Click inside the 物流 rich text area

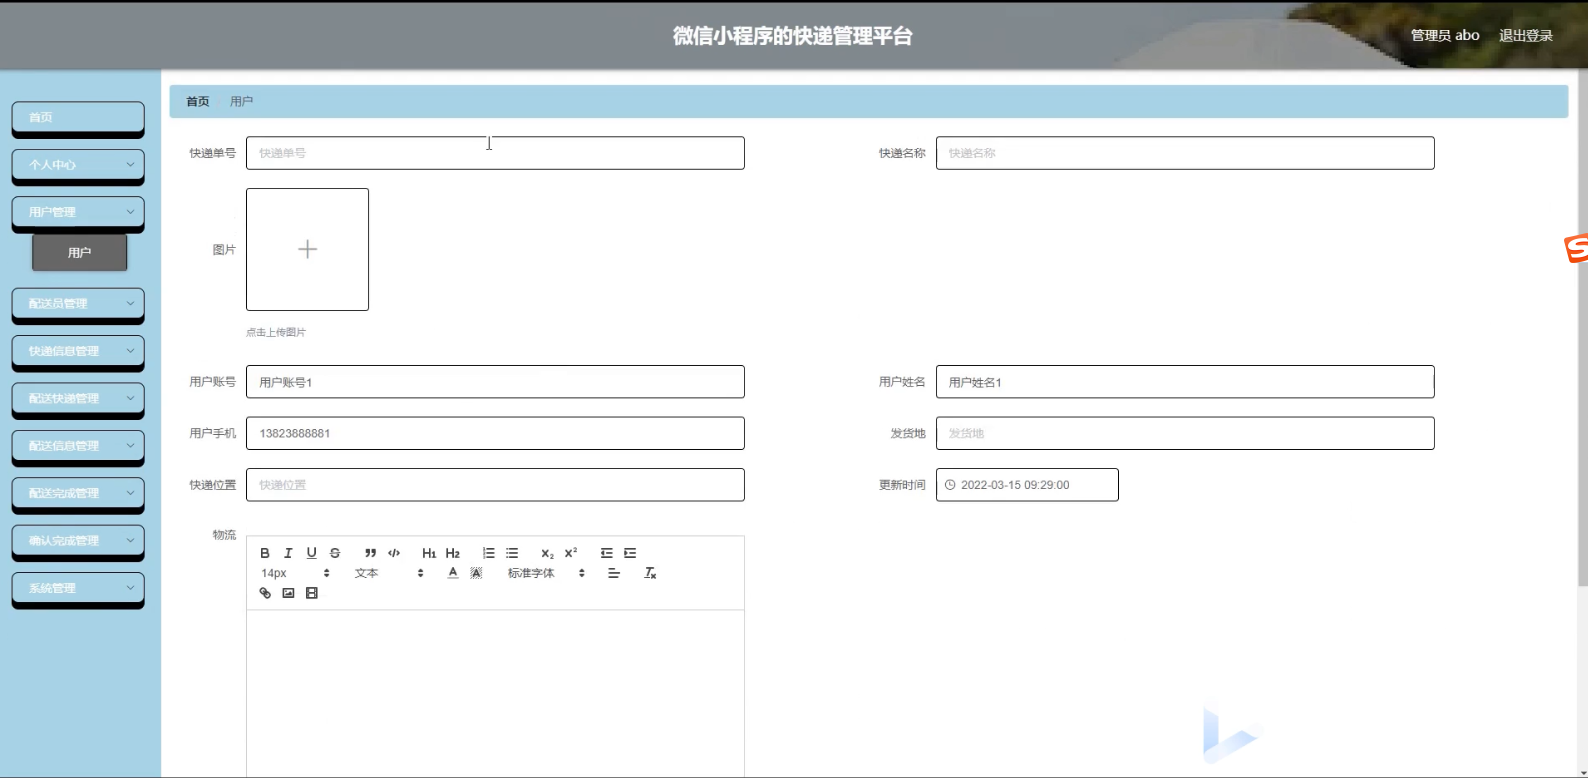pyautogui.click(x=495, y=693)
